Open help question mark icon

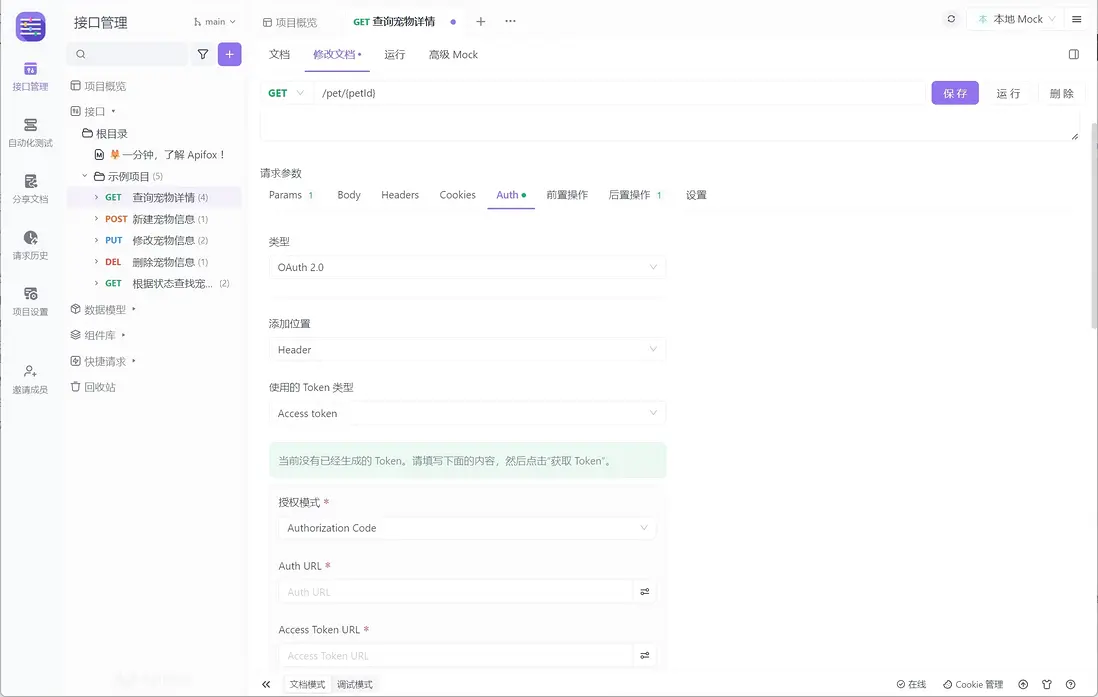point(1071,684)
